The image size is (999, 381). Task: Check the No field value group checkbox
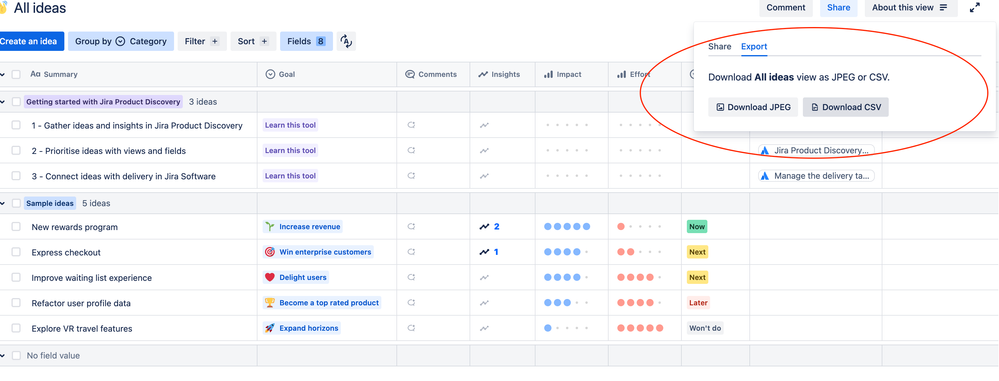tap(16, 356)
